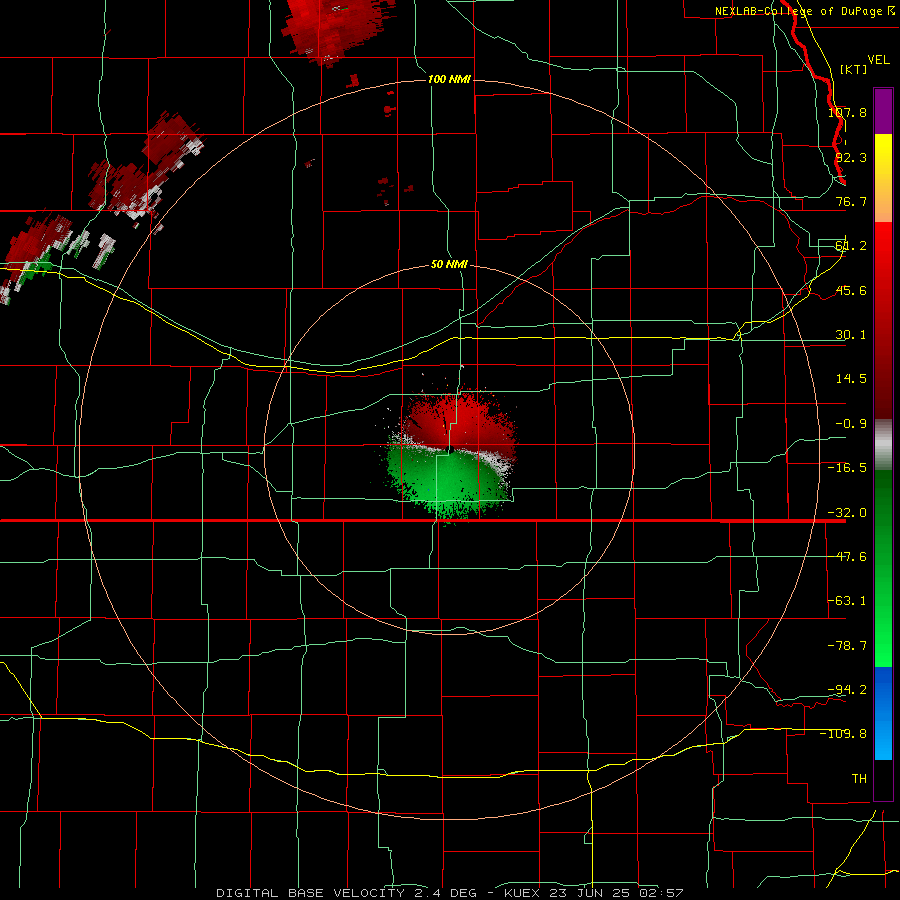Click the 14.5 velocity scale value
Image resolution: width=900 pixels, height=900 pixels.
tap(851, 379)
